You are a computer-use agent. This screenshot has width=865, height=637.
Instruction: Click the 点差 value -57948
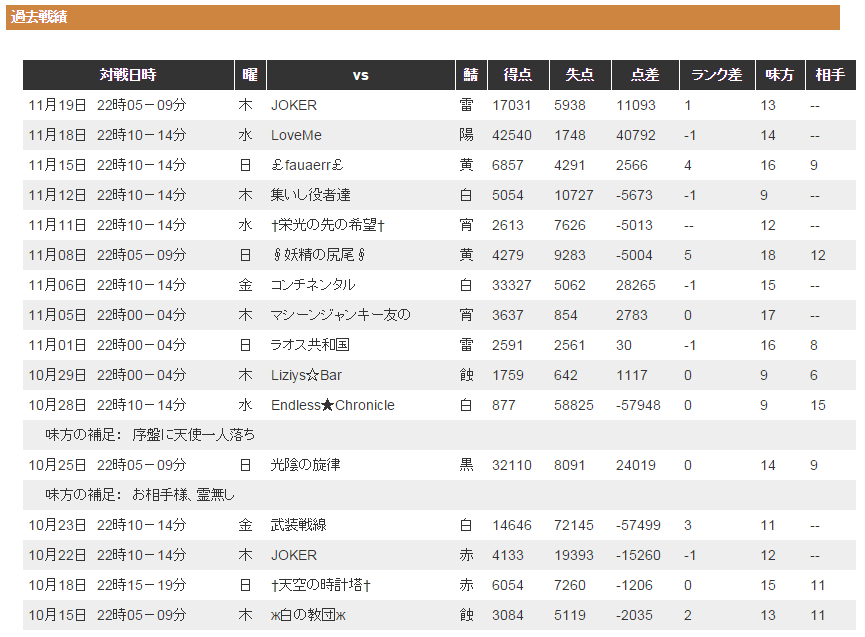coord(638,405)
